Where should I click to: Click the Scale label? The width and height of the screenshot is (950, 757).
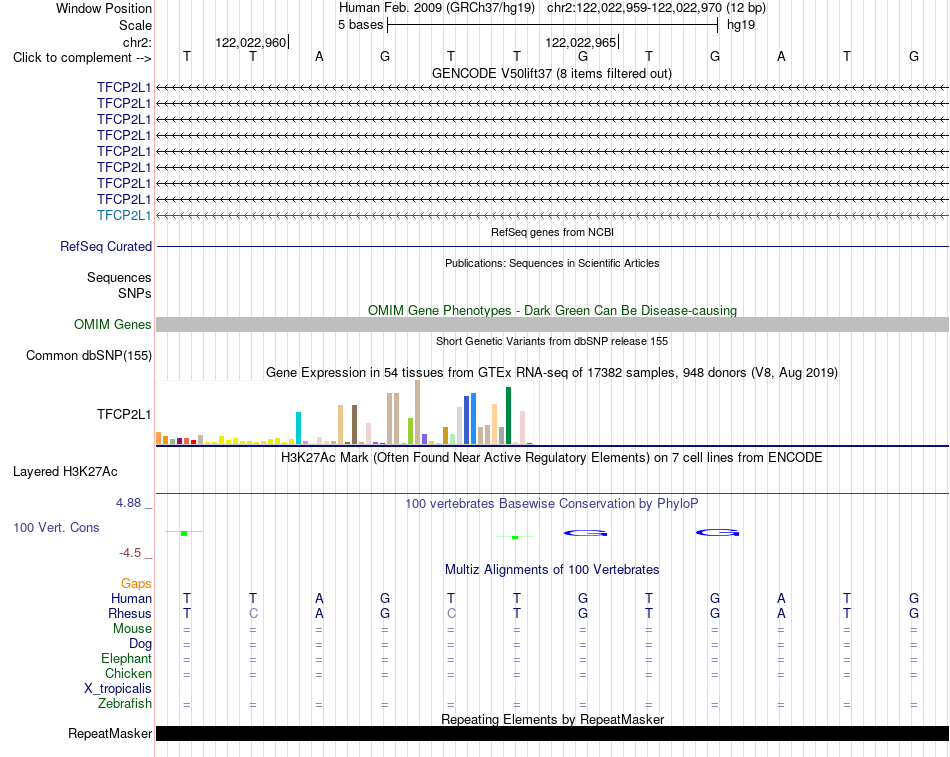(135, 25)
